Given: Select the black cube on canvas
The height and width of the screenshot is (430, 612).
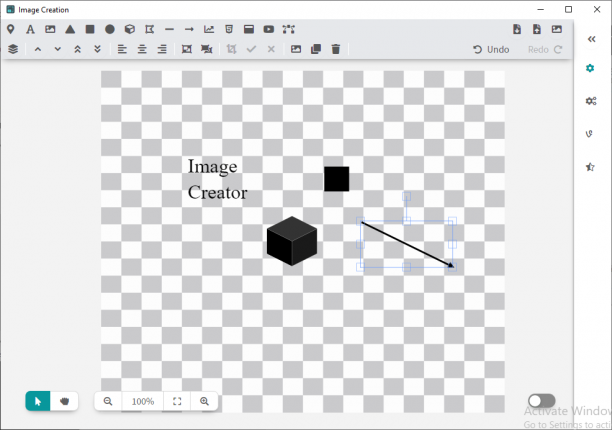Looking at the screenshot, I should coord(292,241).
